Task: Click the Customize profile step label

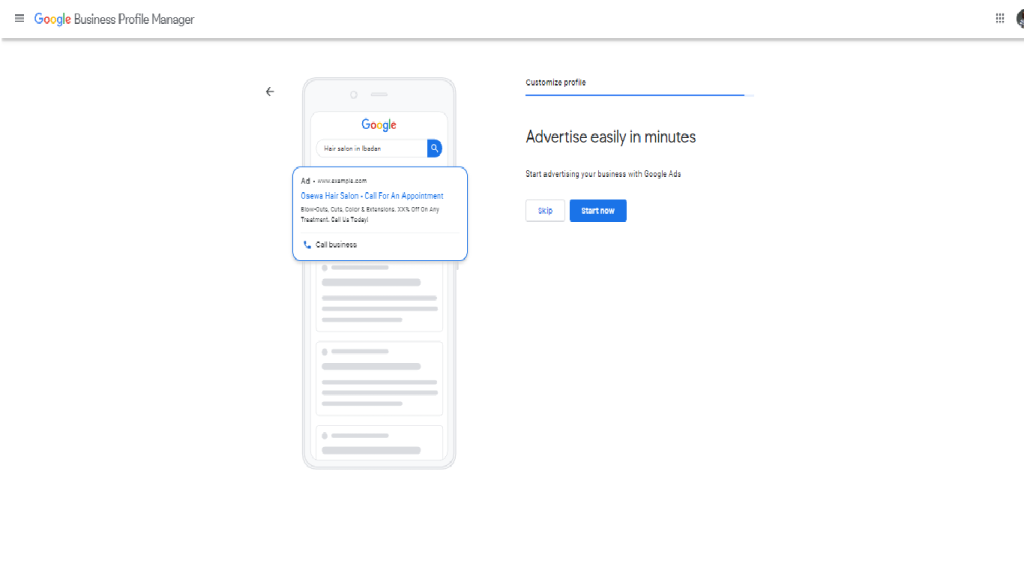Action: 556,82
